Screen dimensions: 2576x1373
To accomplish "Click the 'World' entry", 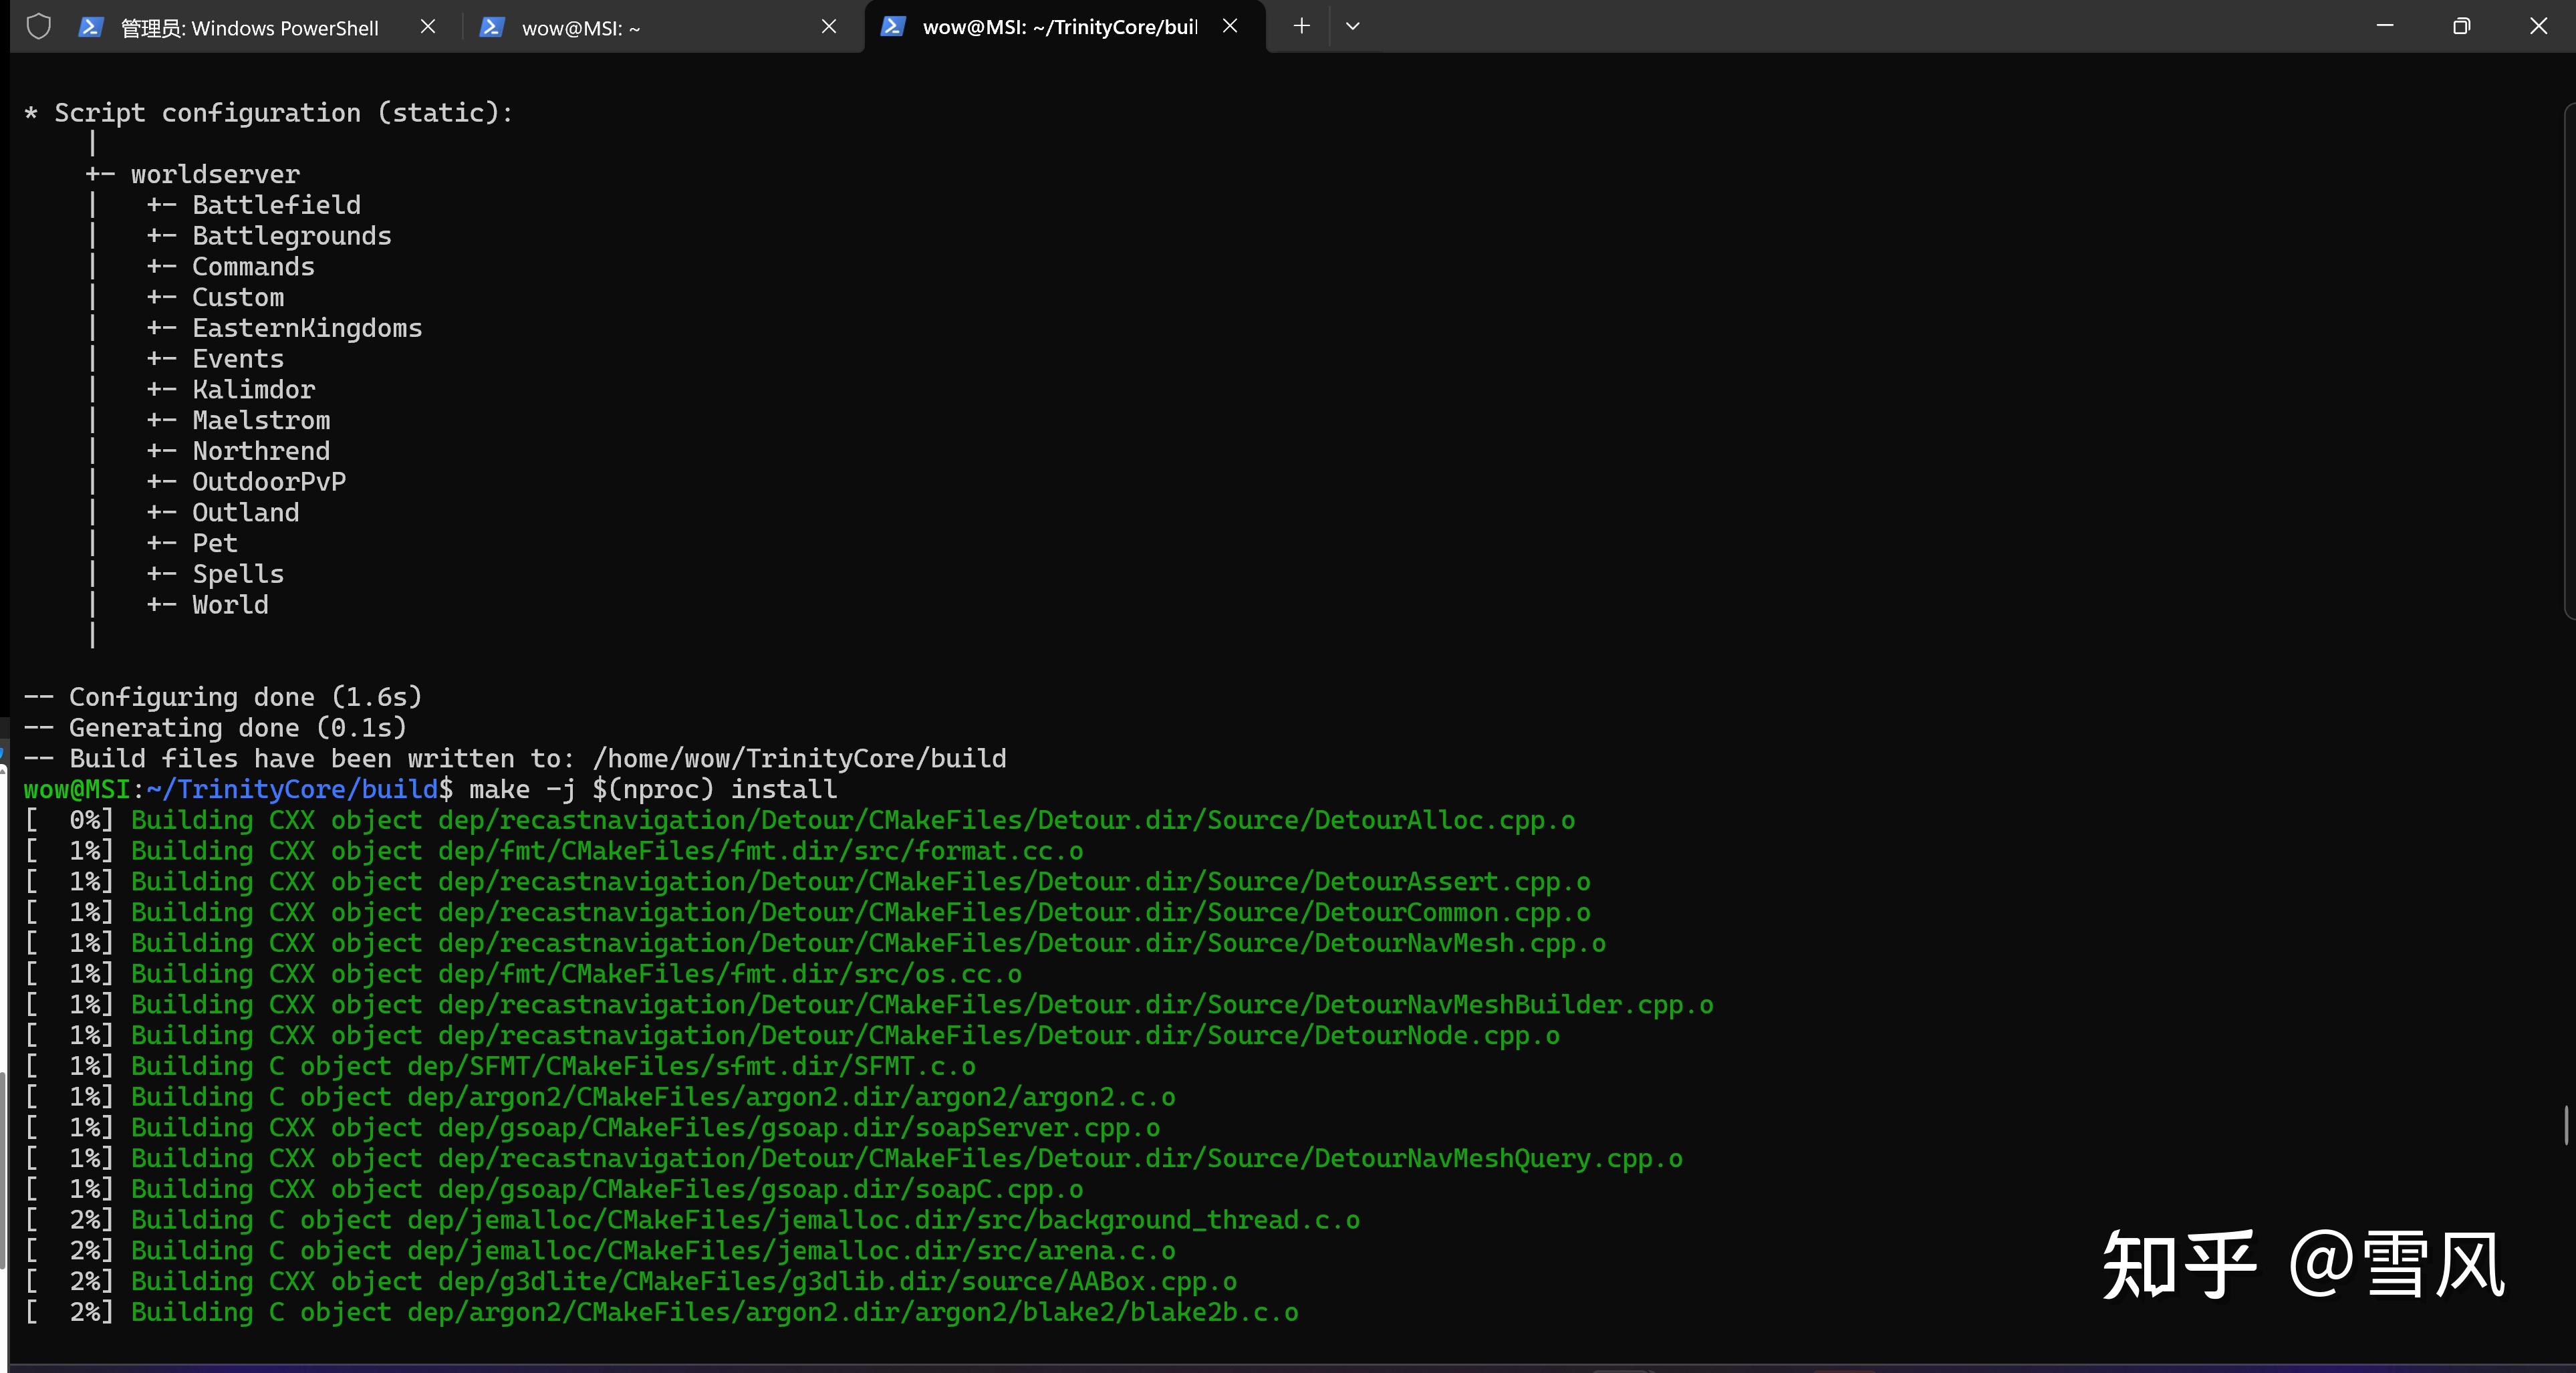I will [230, 605].
